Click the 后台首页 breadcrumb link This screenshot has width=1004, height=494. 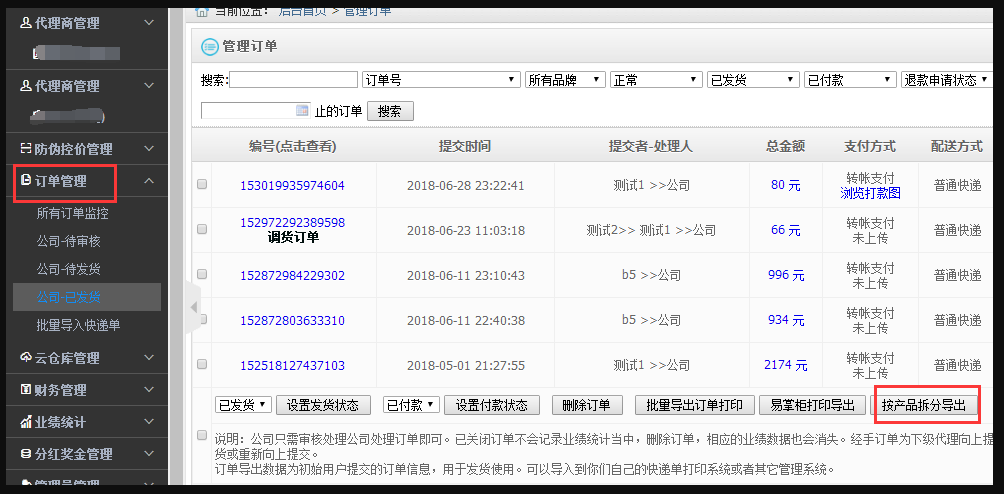(303, 12)
